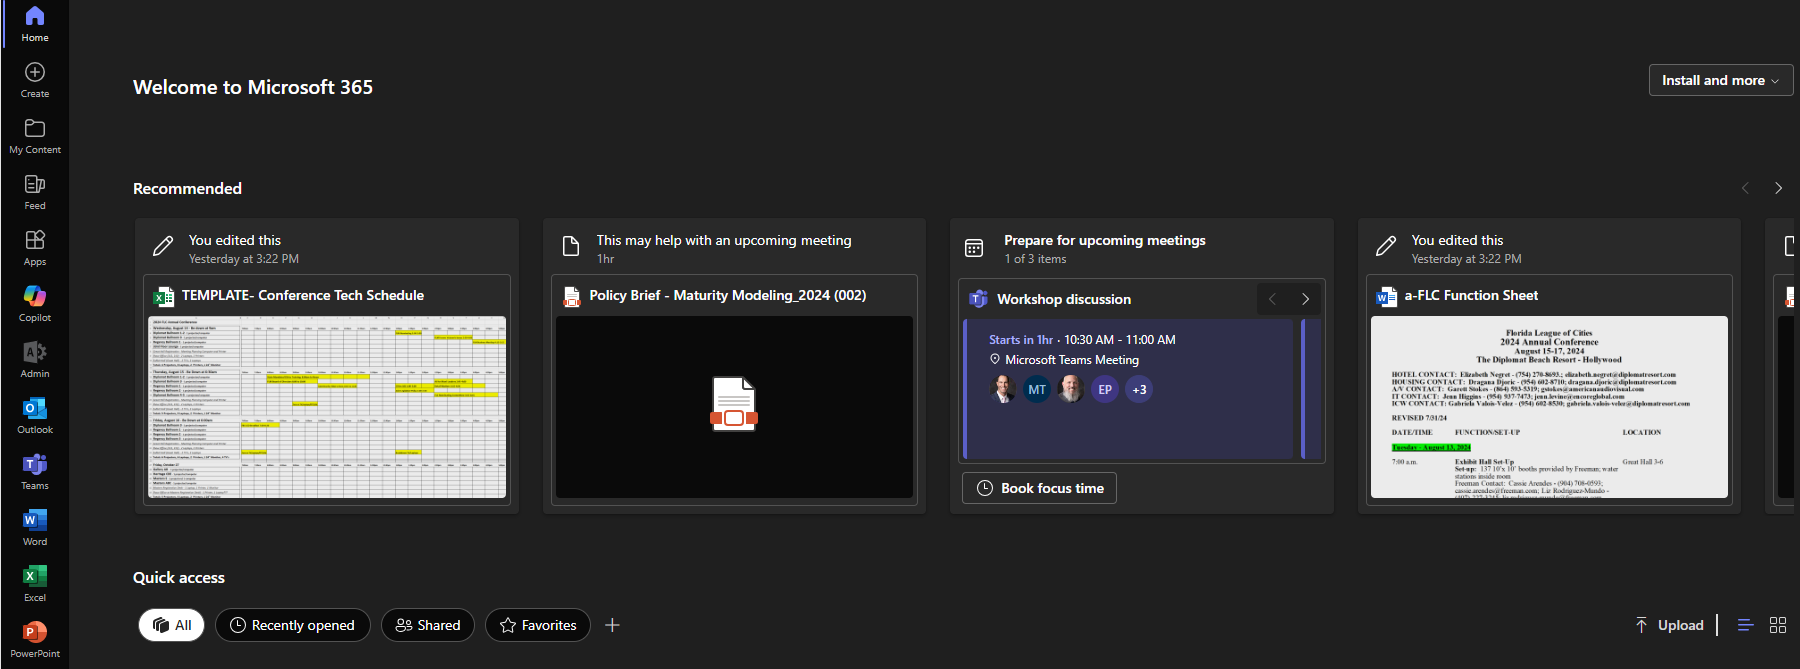The image size is (1800, 669).
Task: Click the first attendee photo avatar
Action: [x=1003, y=390]
